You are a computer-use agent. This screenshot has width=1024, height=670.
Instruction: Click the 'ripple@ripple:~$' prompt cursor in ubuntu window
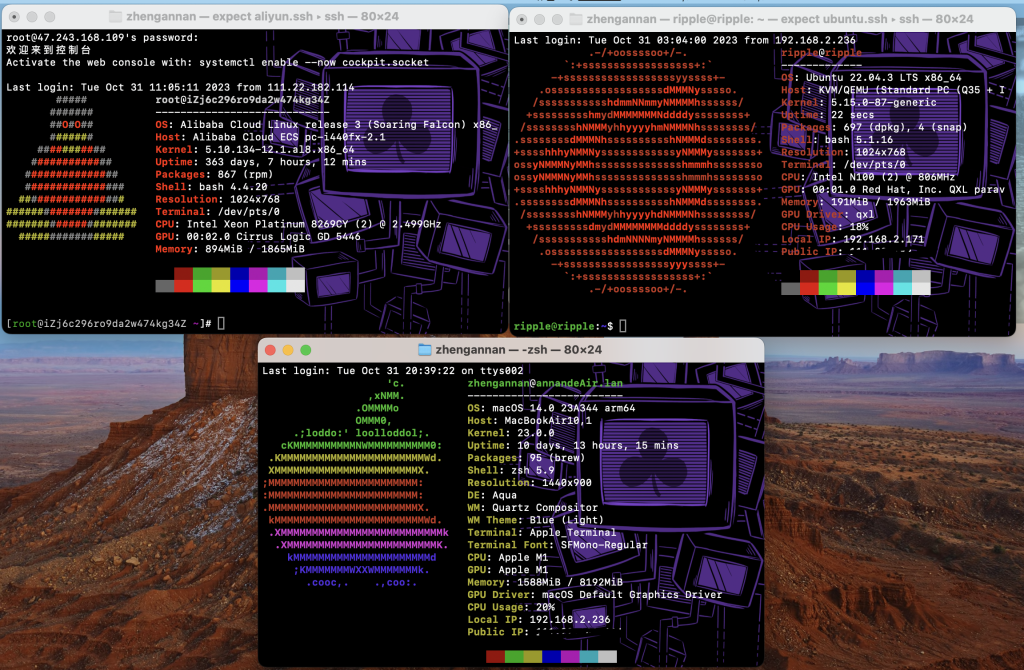click(623, 326)
